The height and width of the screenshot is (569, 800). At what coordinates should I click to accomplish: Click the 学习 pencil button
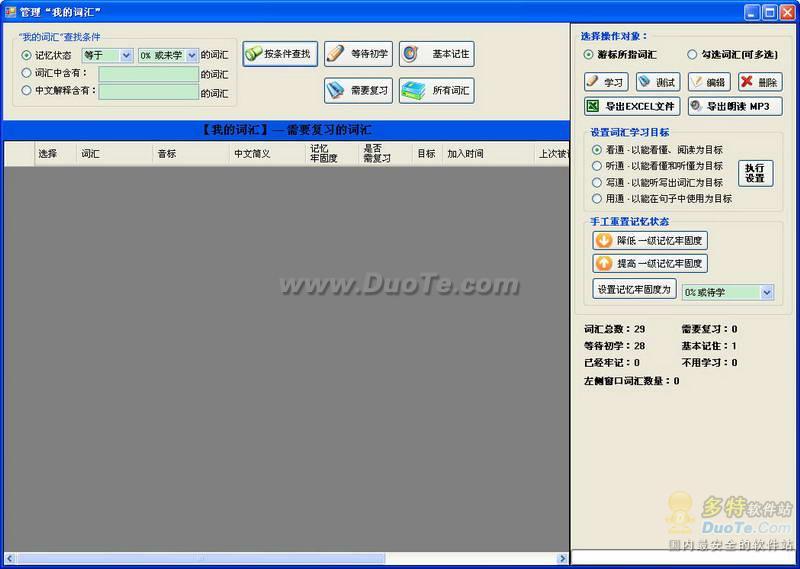point(606,82)
